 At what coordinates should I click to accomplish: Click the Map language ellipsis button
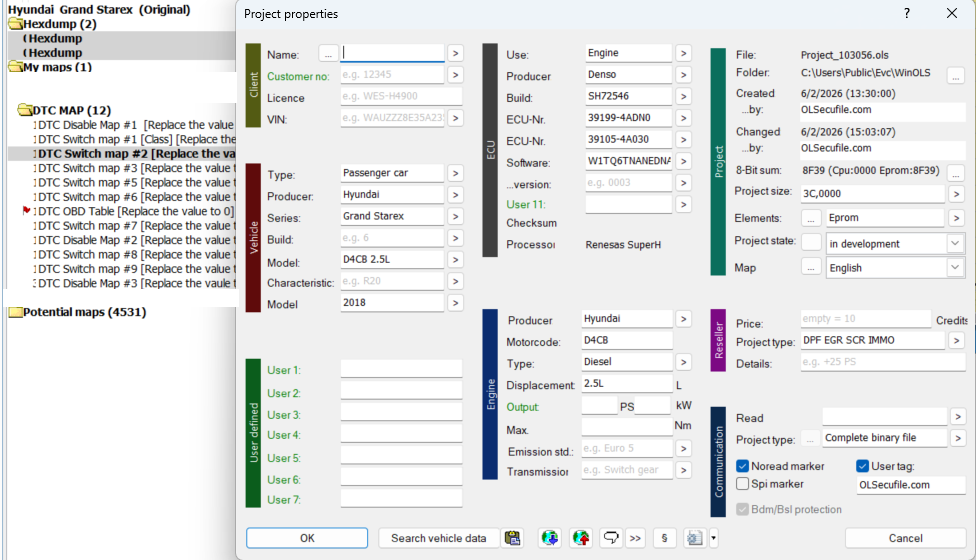point(810,268)
